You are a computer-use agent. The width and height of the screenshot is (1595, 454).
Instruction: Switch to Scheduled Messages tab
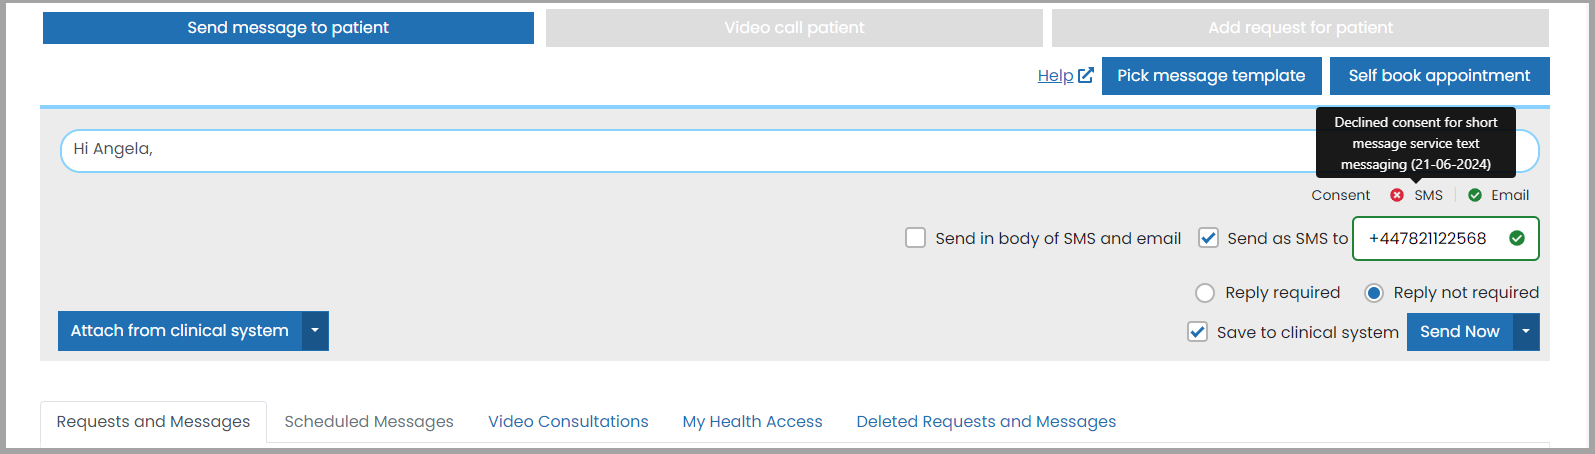click(x=369, y=422)
